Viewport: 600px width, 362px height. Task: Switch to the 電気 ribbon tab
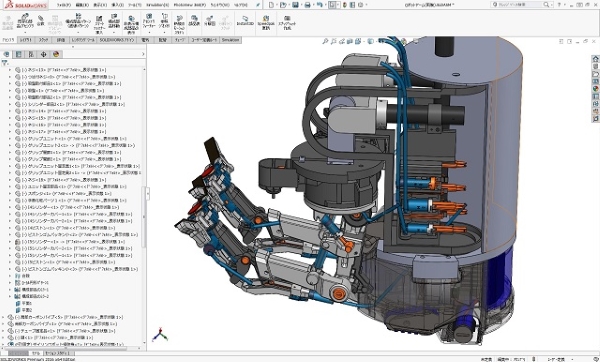145,40
